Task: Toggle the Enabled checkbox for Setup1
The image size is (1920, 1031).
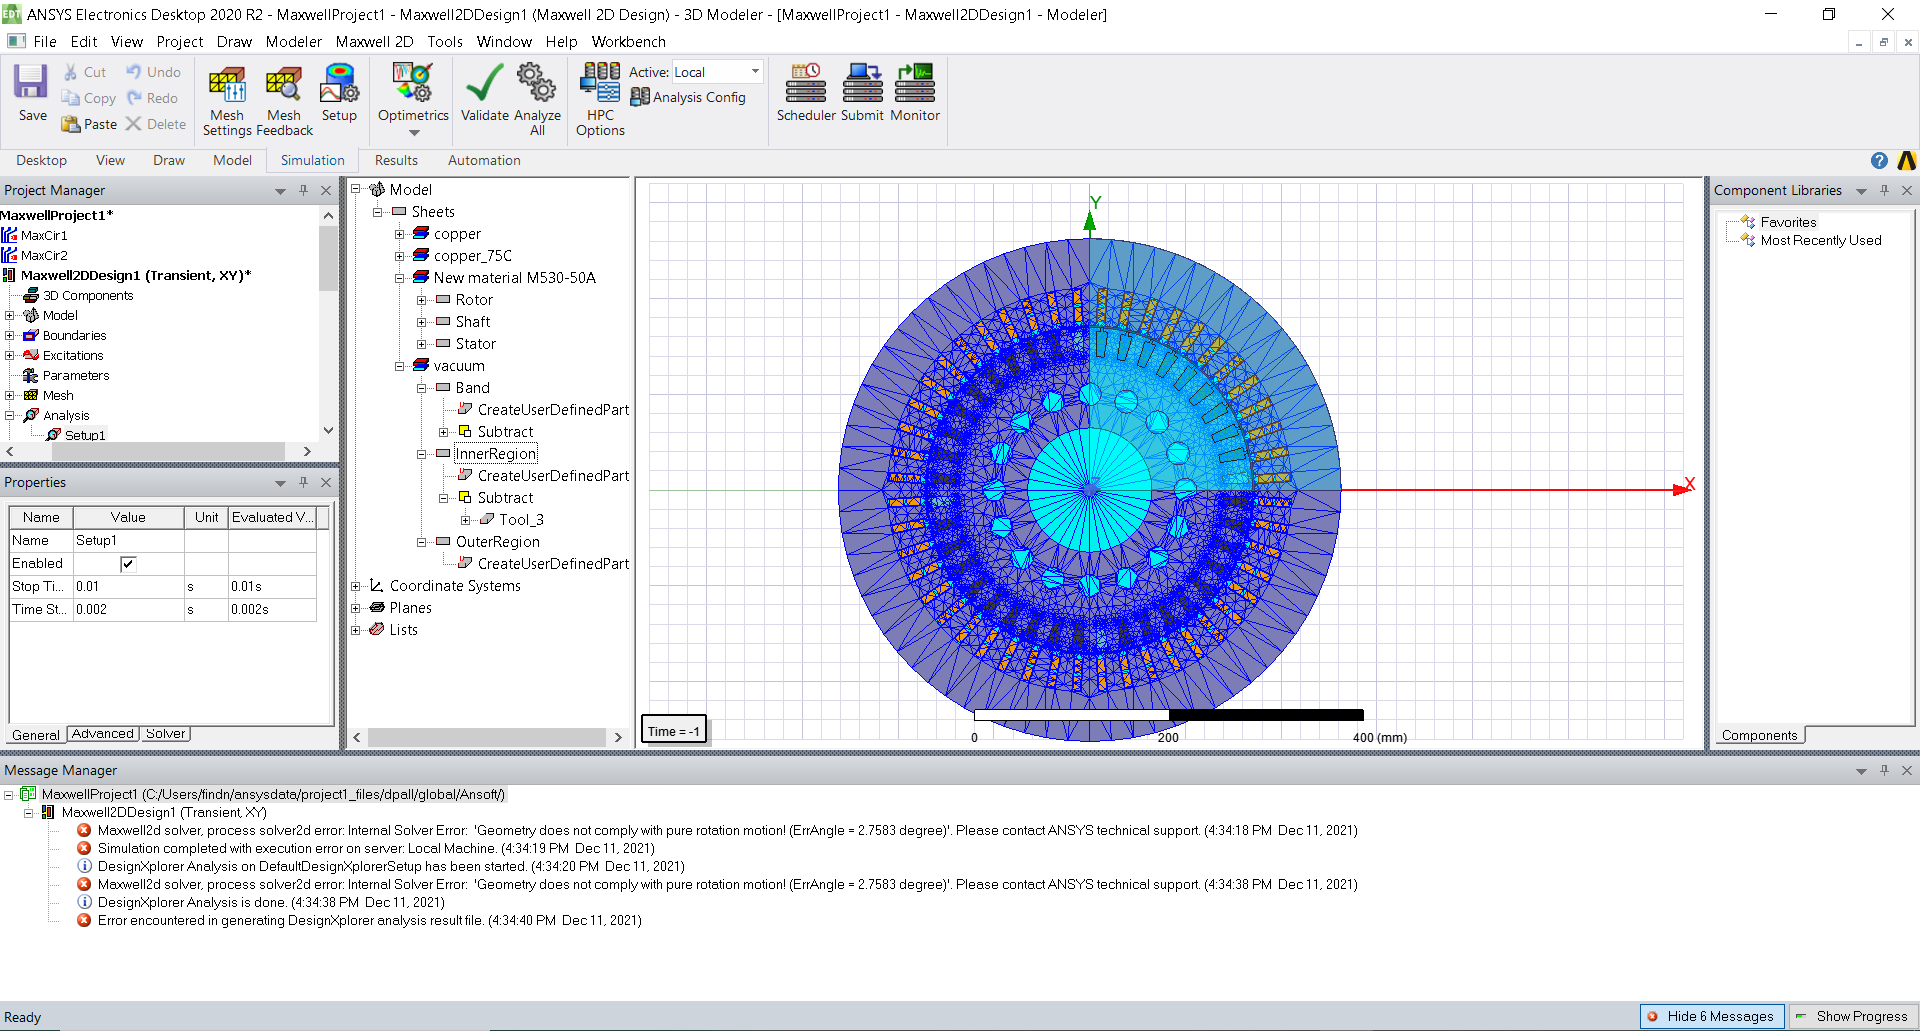Action: tap(128, 564)
